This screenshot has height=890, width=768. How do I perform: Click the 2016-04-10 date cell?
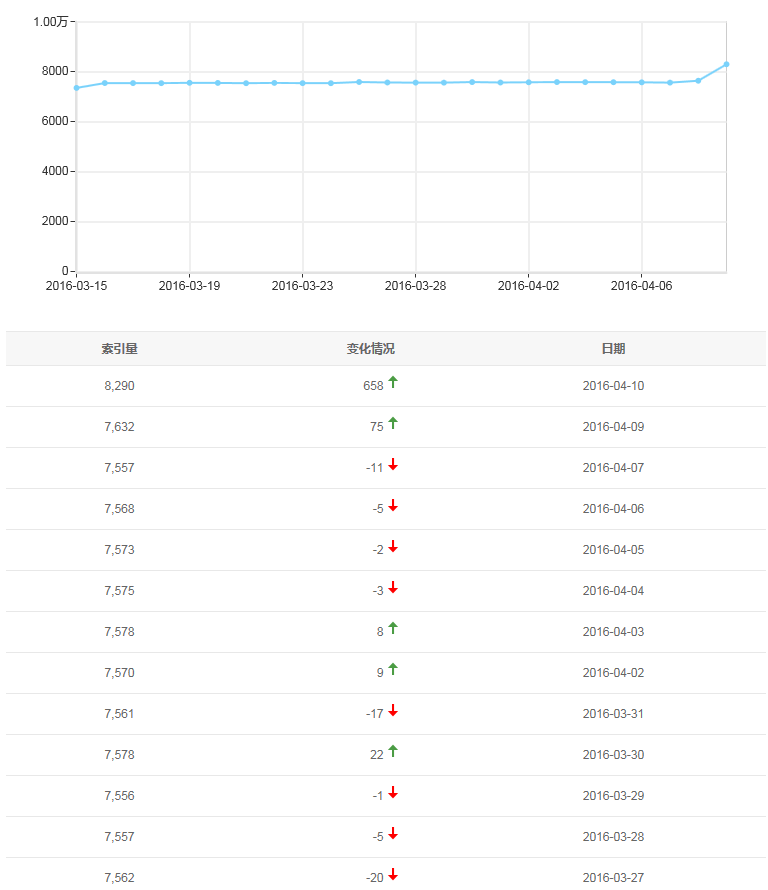coord(613,386)
